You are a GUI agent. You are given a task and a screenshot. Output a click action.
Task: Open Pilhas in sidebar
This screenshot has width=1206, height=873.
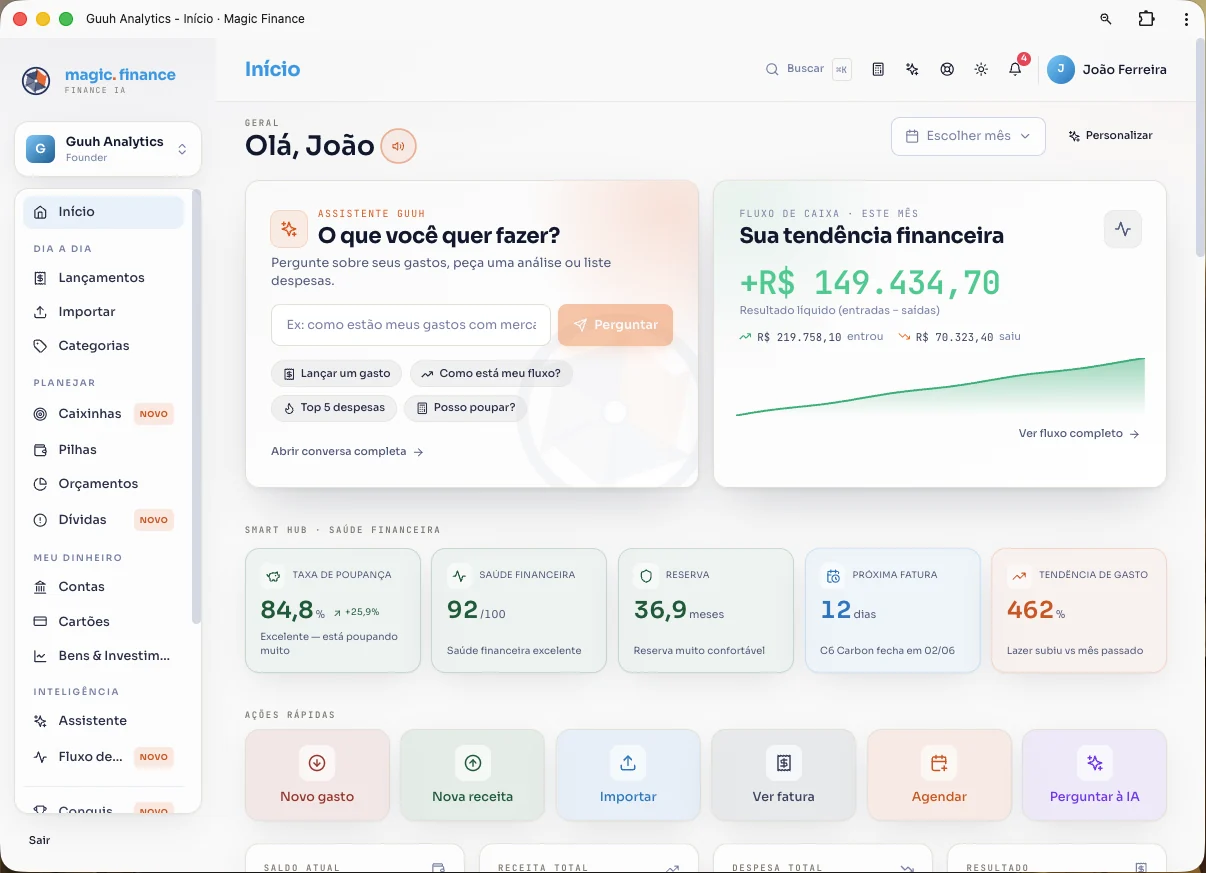click(104, 450)
